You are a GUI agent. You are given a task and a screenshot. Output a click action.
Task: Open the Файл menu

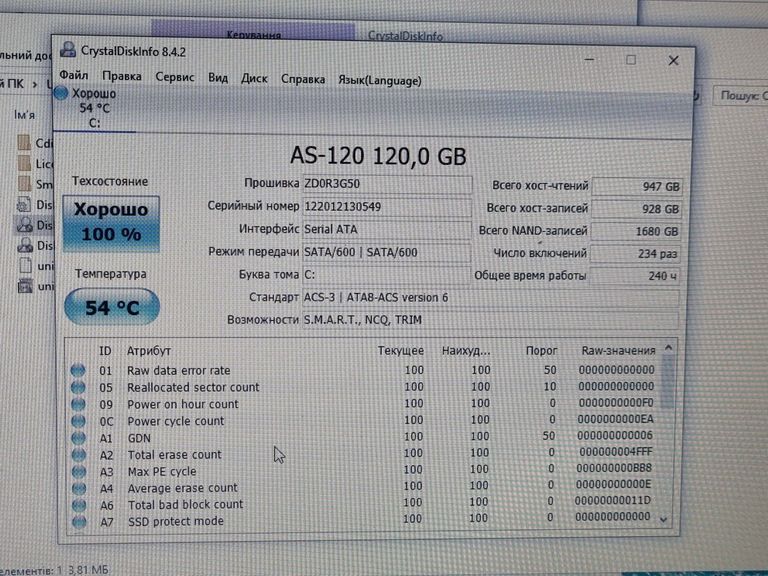point(73,75)
